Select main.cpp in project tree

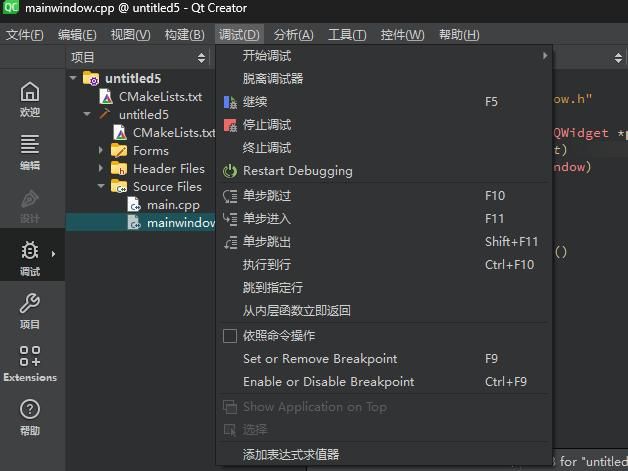(173, 205)
